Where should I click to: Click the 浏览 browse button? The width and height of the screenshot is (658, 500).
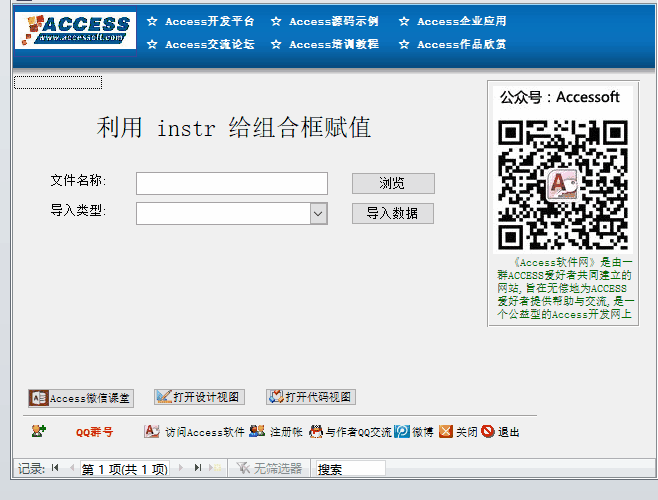[x=393, y=183]
